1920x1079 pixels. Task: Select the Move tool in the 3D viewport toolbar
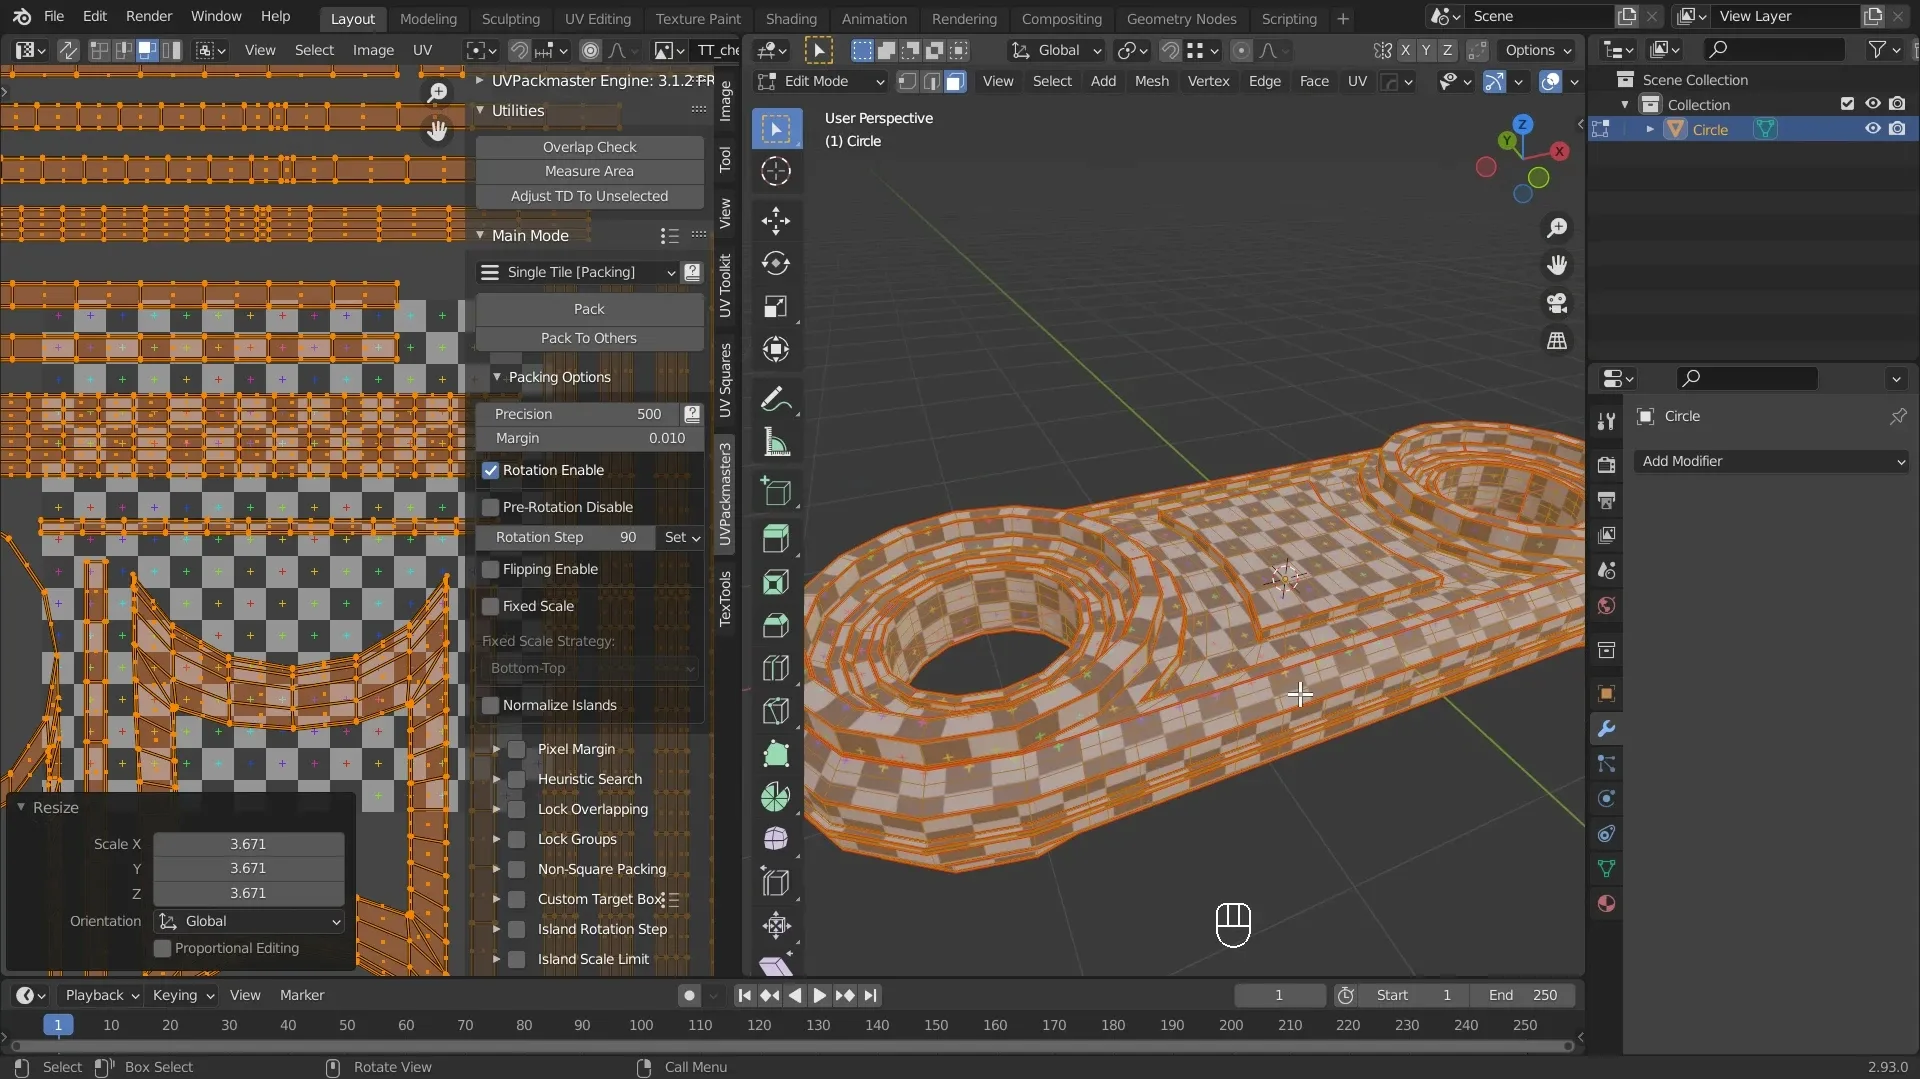click(775, 220)
